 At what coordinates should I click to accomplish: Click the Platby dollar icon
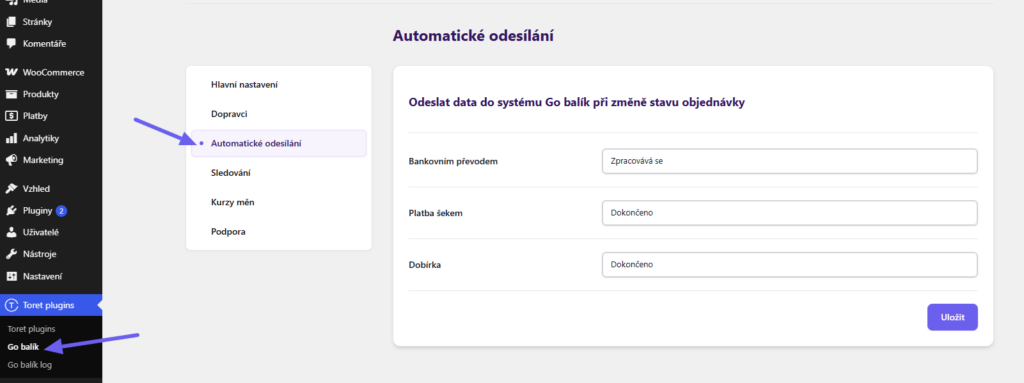pos(10,116)
